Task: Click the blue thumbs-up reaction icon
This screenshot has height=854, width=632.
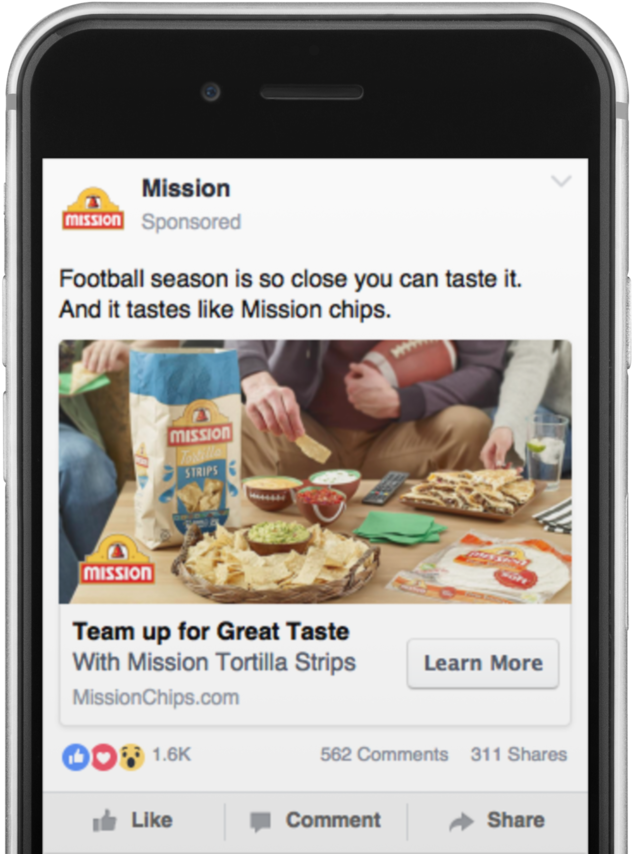Action: [76, 757]
